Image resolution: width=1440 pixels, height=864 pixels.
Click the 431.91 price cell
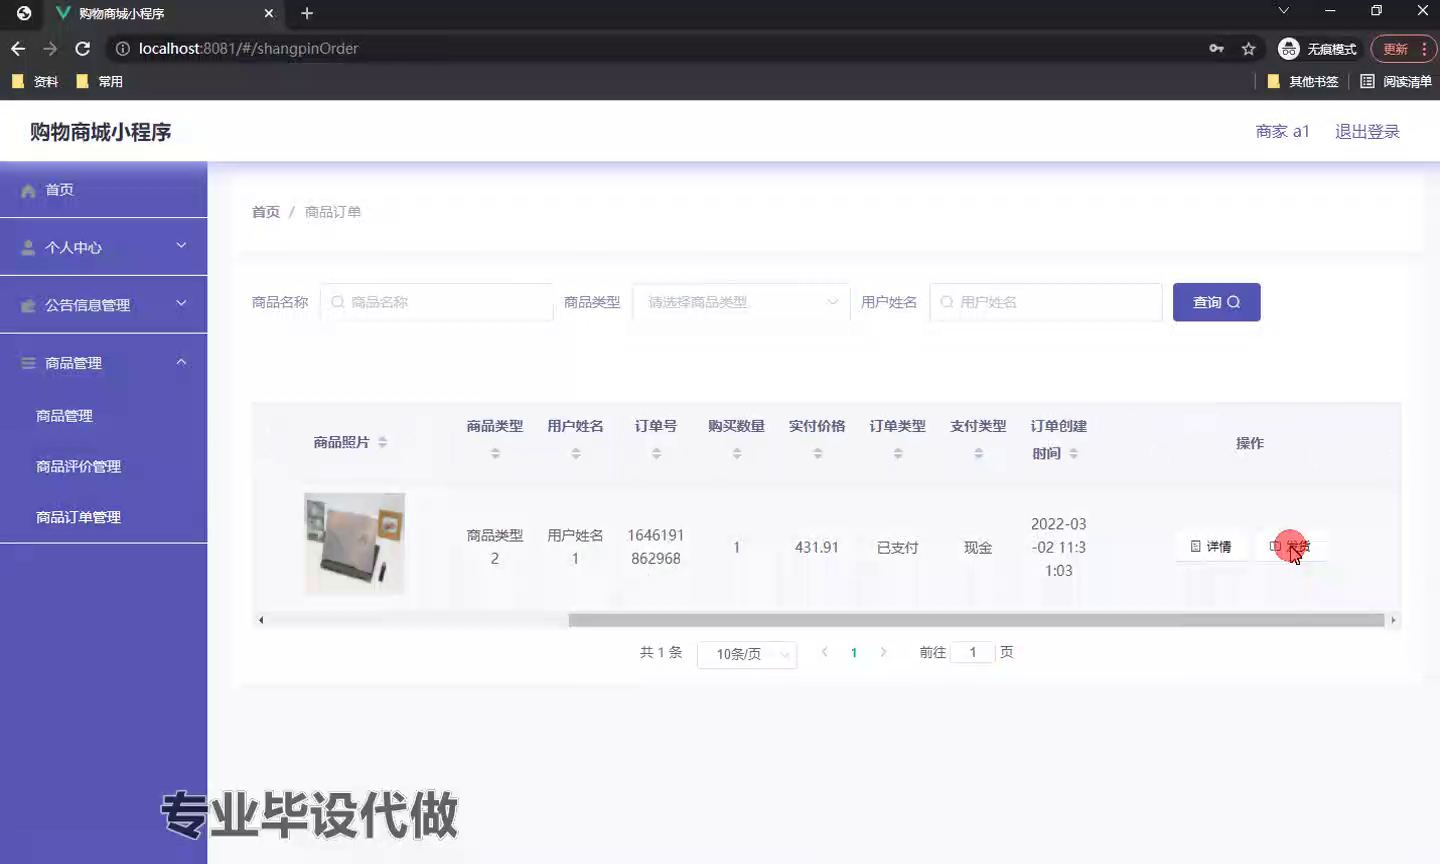point(817,547)
